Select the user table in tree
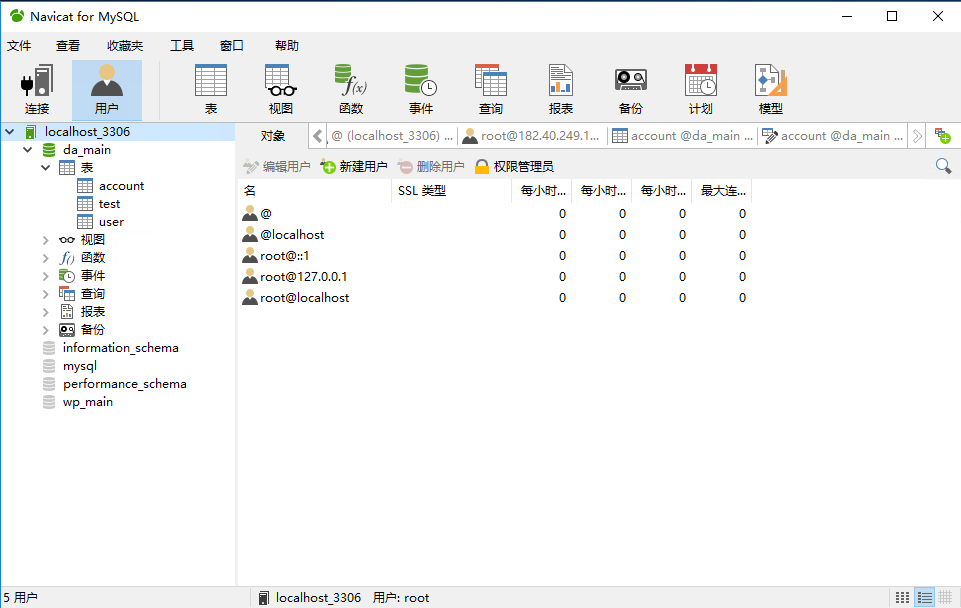The image size is (961, 608). point(112,222)
